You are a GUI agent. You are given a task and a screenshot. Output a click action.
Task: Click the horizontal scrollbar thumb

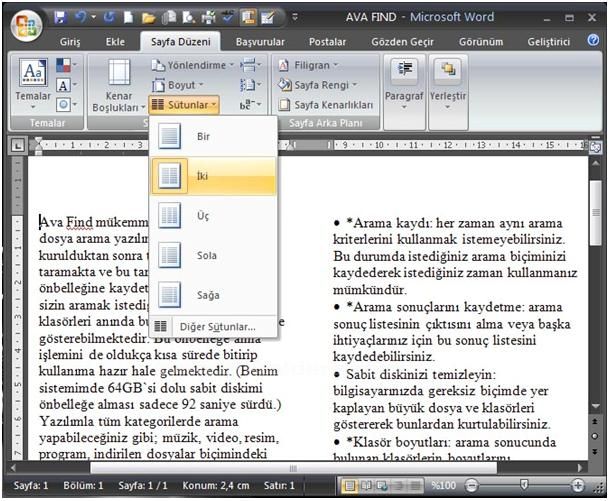(293, 468)
